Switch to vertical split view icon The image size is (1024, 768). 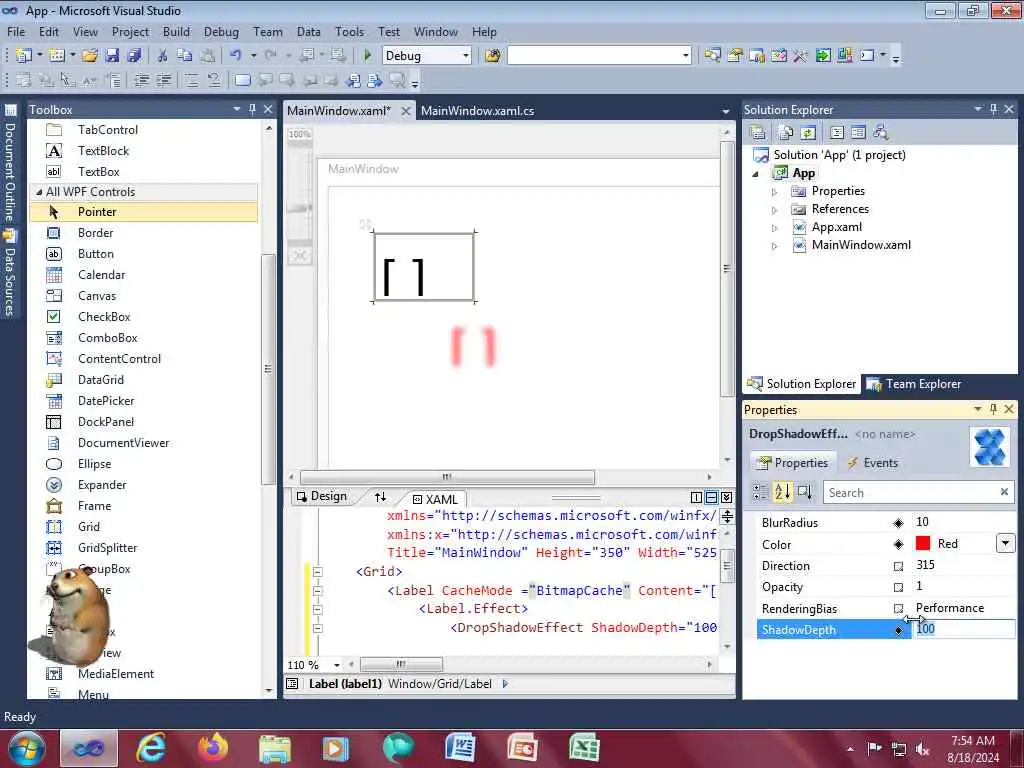(696, 498)
